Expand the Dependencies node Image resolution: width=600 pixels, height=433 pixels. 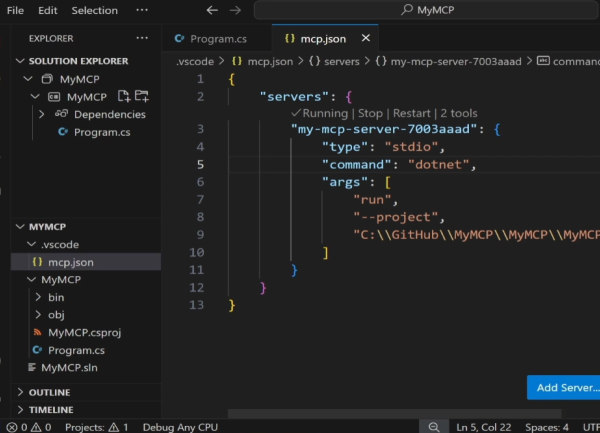coord(41,114)
